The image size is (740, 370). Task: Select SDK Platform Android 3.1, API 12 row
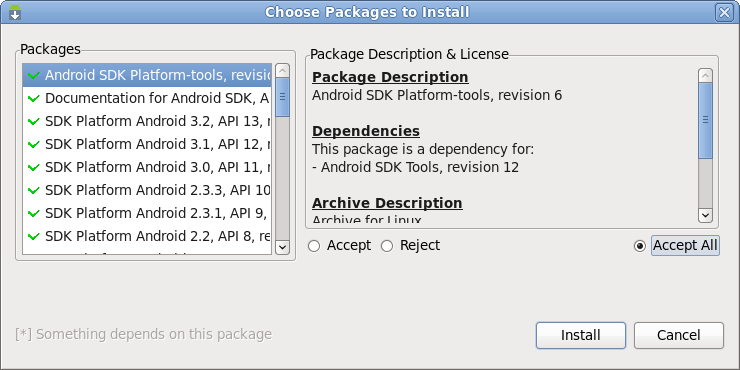[147, 144]
